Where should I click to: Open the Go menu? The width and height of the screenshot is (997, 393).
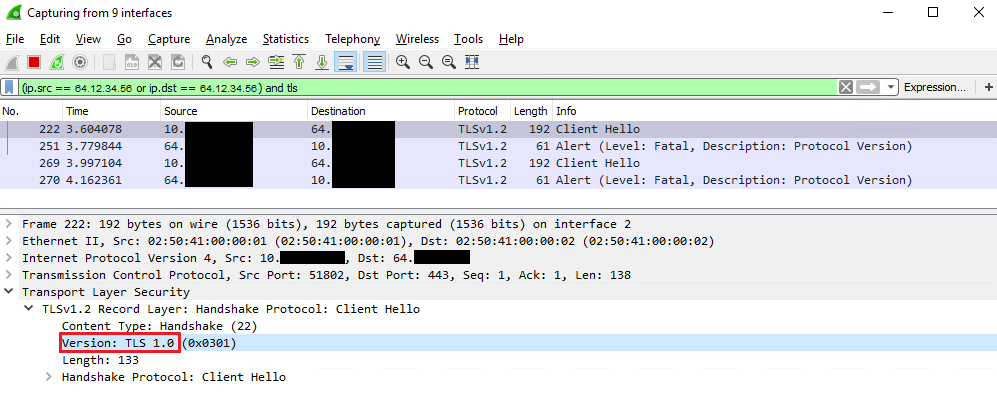pyautogui.click(x=125, y=39)
